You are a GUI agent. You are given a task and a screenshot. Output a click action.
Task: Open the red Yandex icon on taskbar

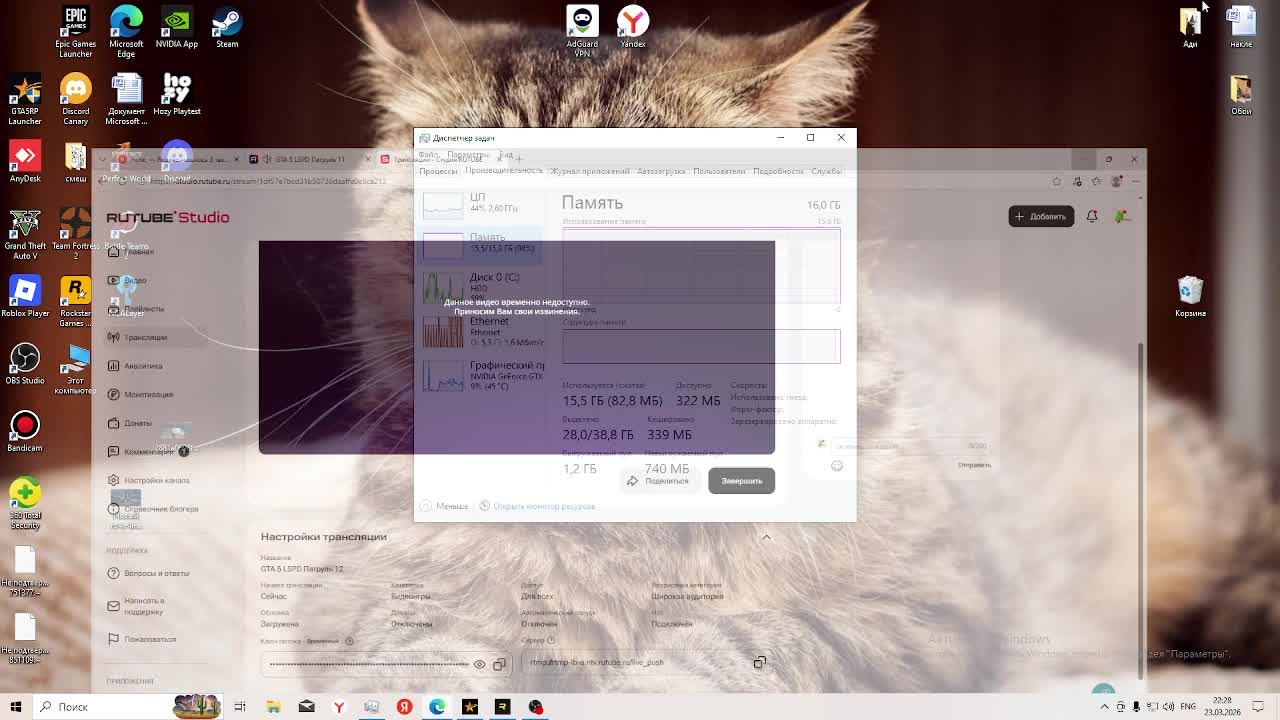pos(404,707)
